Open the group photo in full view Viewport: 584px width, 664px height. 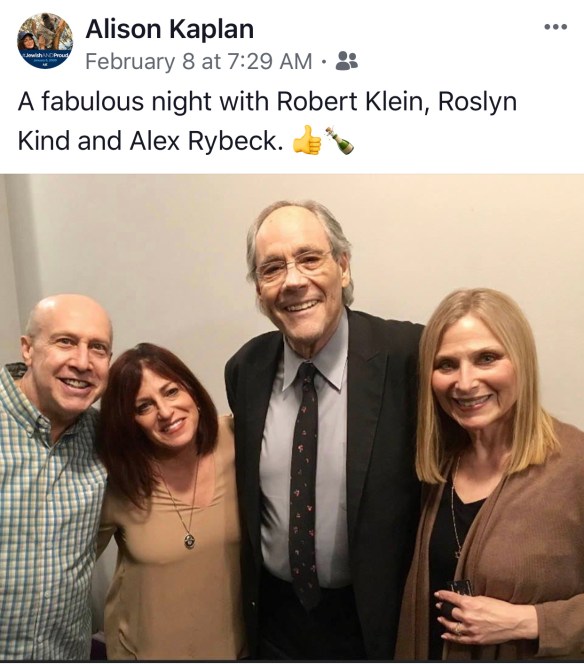tap(292, 417)
